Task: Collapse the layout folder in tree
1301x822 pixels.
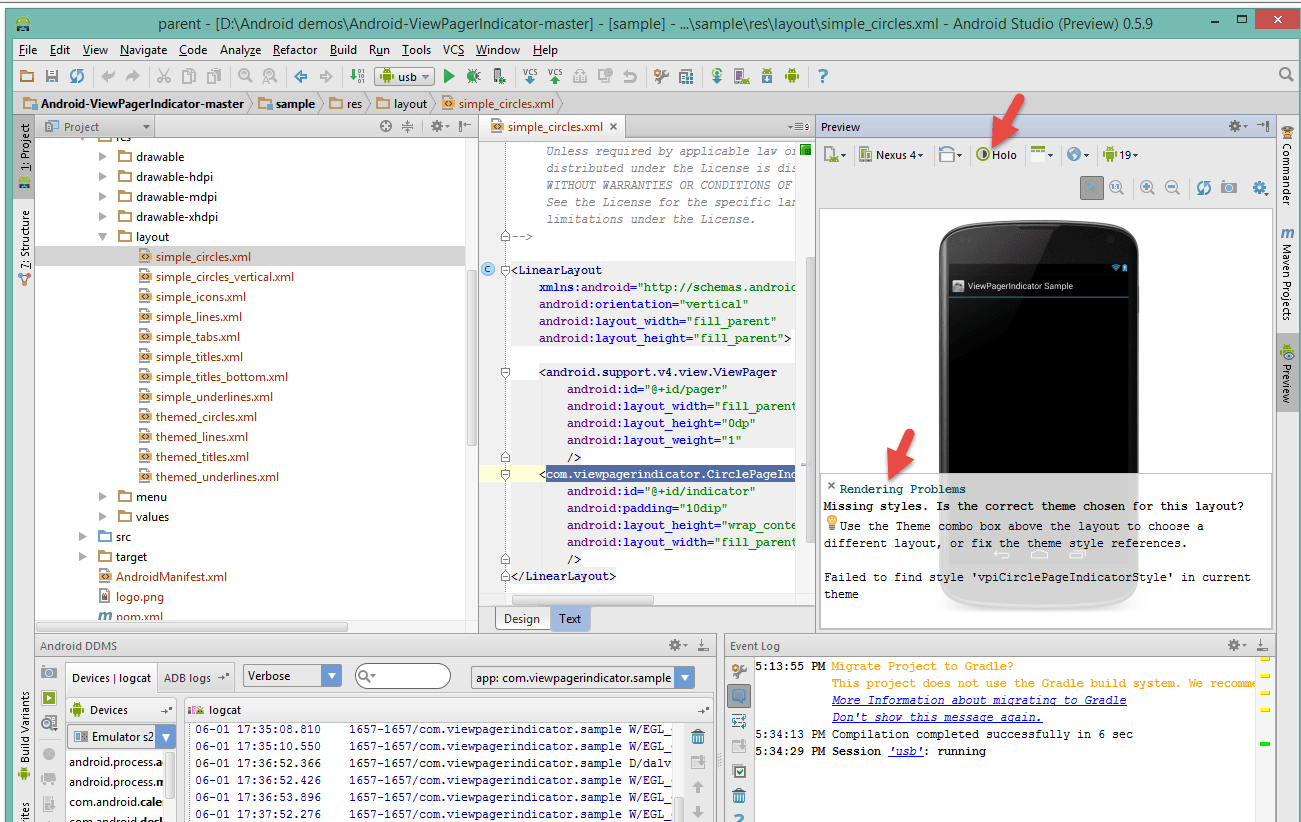Action: pyautogui.click(x=103, y=237)
